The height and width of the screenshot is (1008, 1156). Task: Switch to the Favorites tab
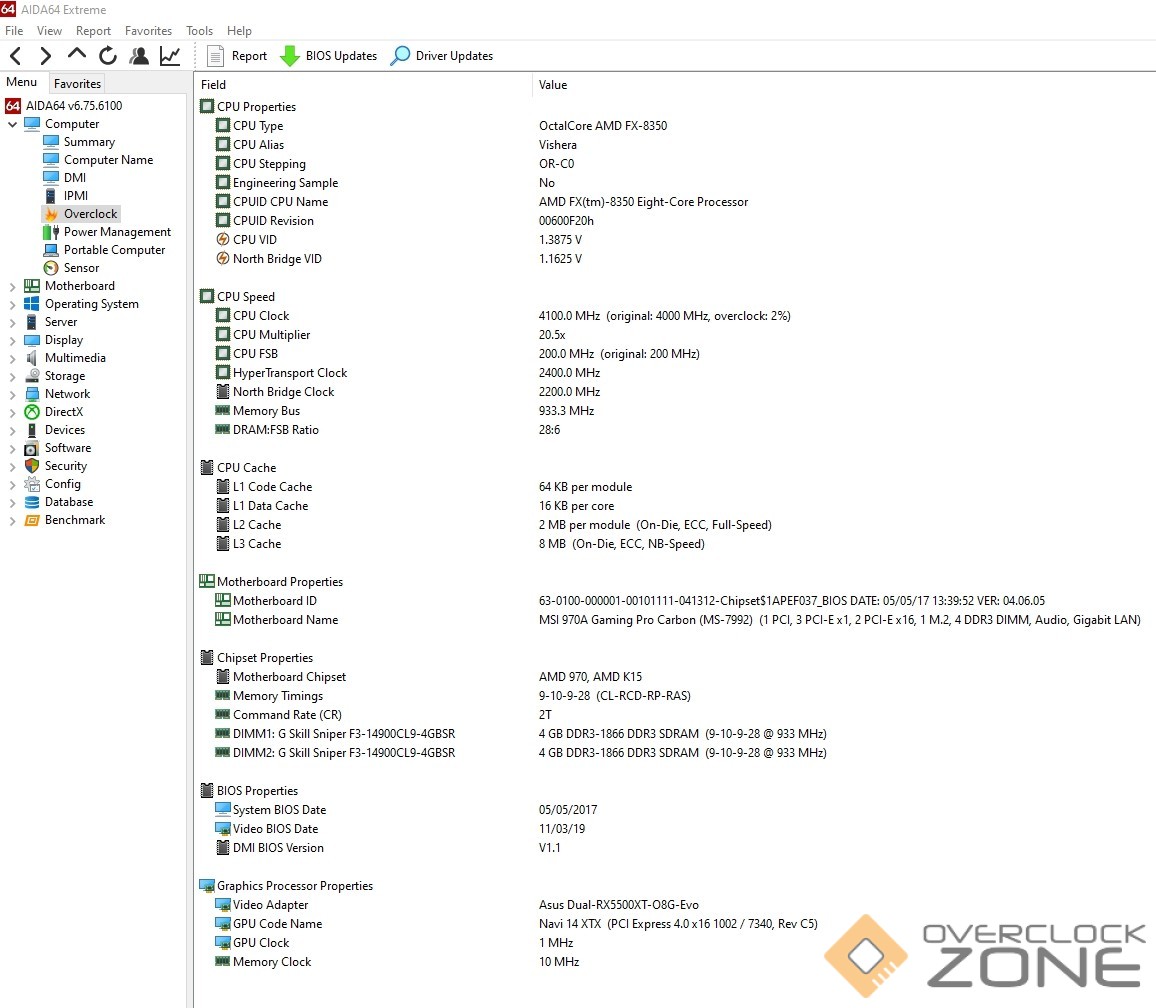(77, 83)
